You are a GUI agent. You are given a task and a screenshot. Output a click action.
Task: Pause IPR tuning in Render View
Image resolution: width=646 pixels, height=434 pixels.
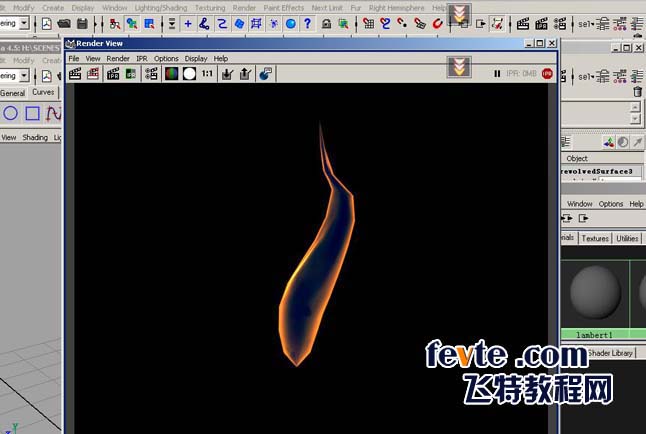497,74
